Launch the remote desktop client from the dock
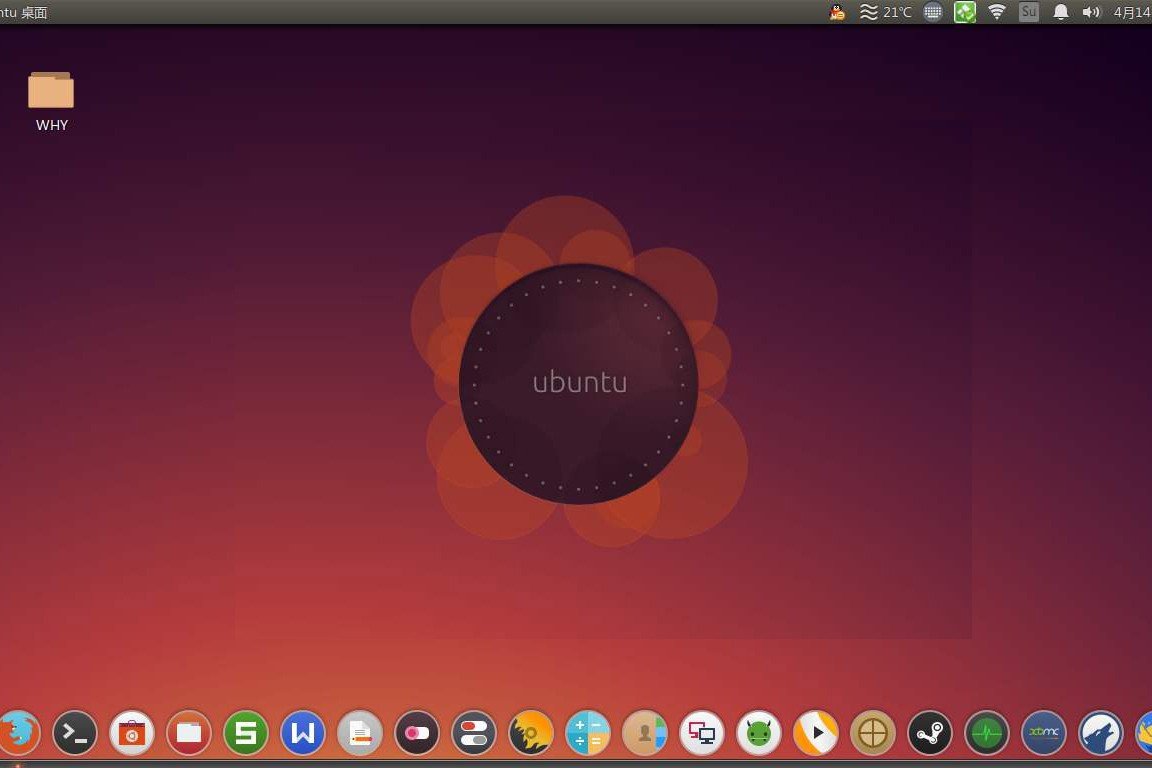The image size is (1152, 768). (x=701, y=733)
